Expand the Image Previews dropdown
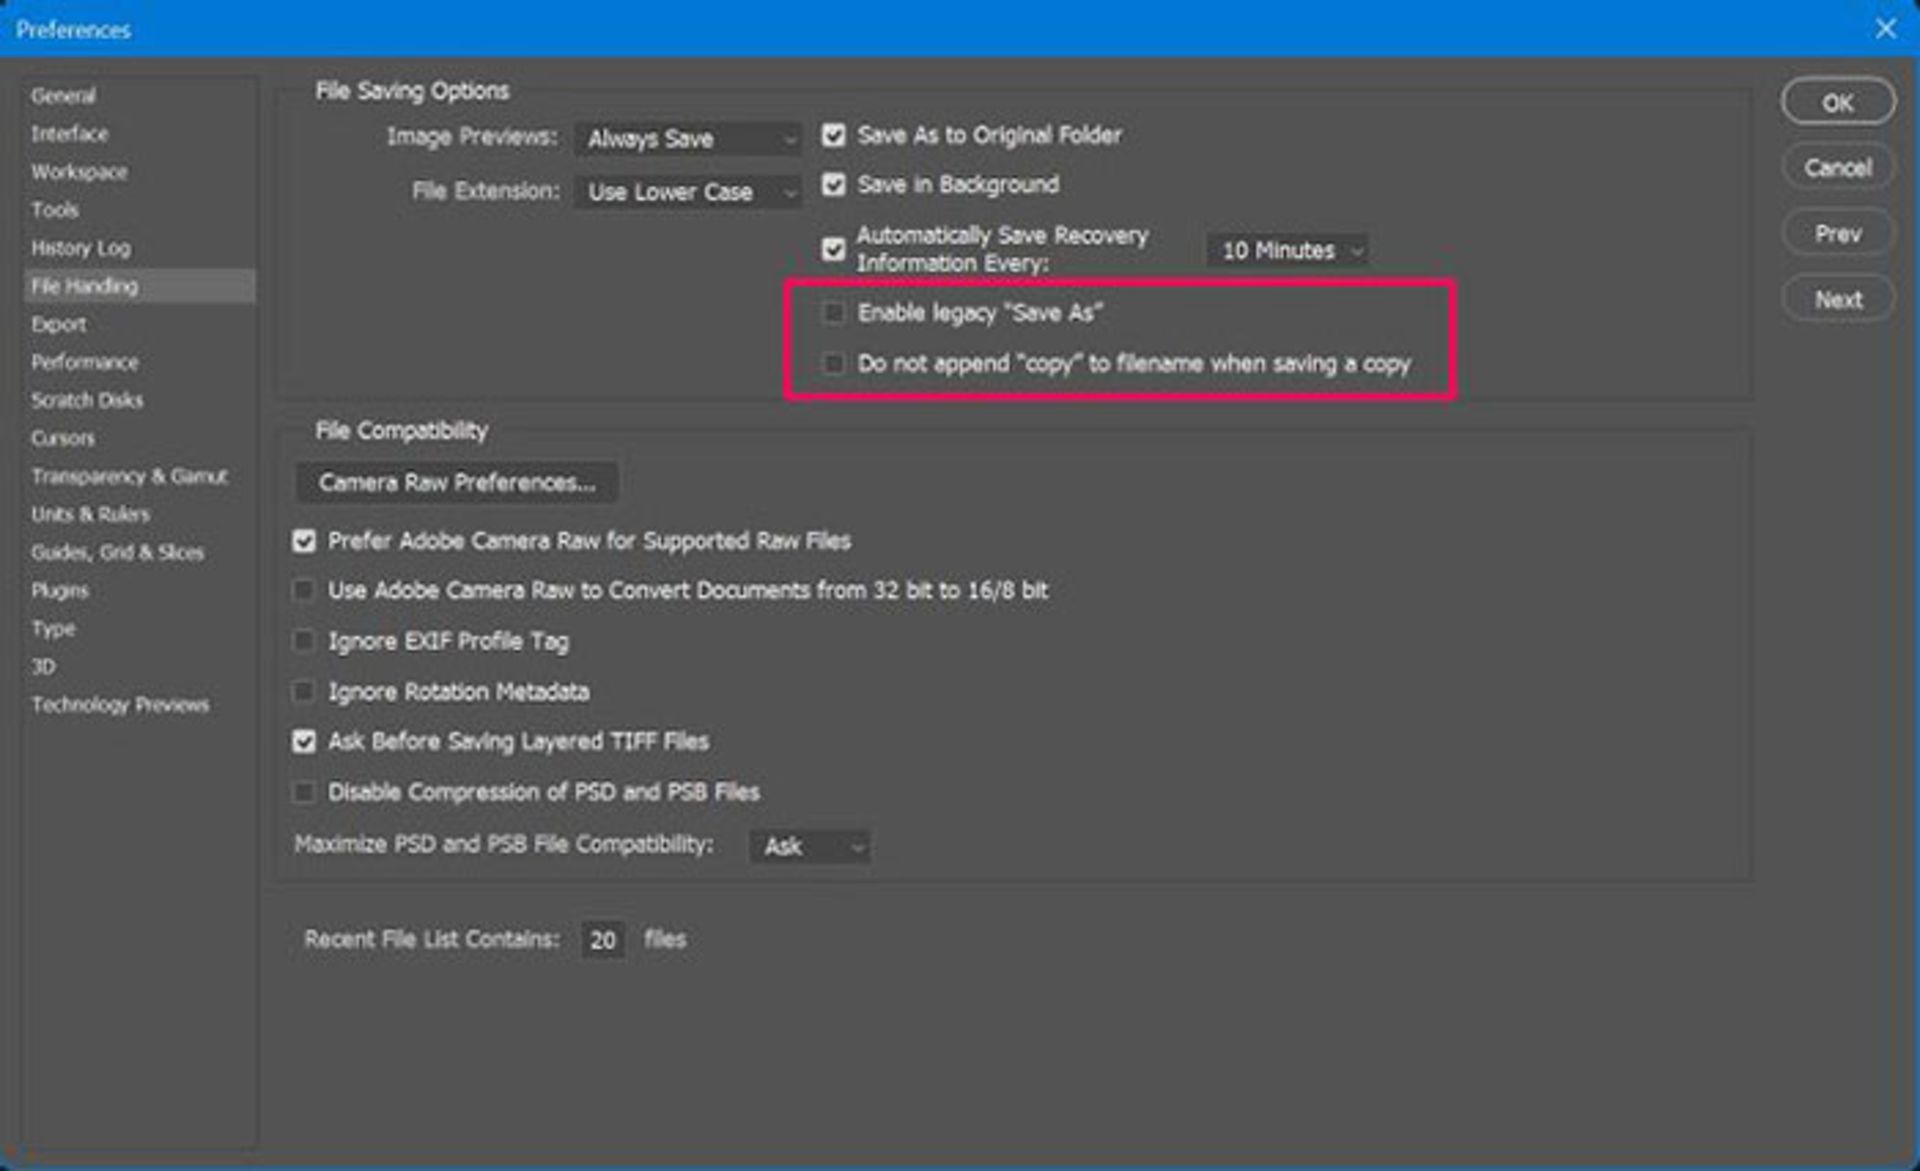This screenshot has width=1920, height=1171. (689, 139)
